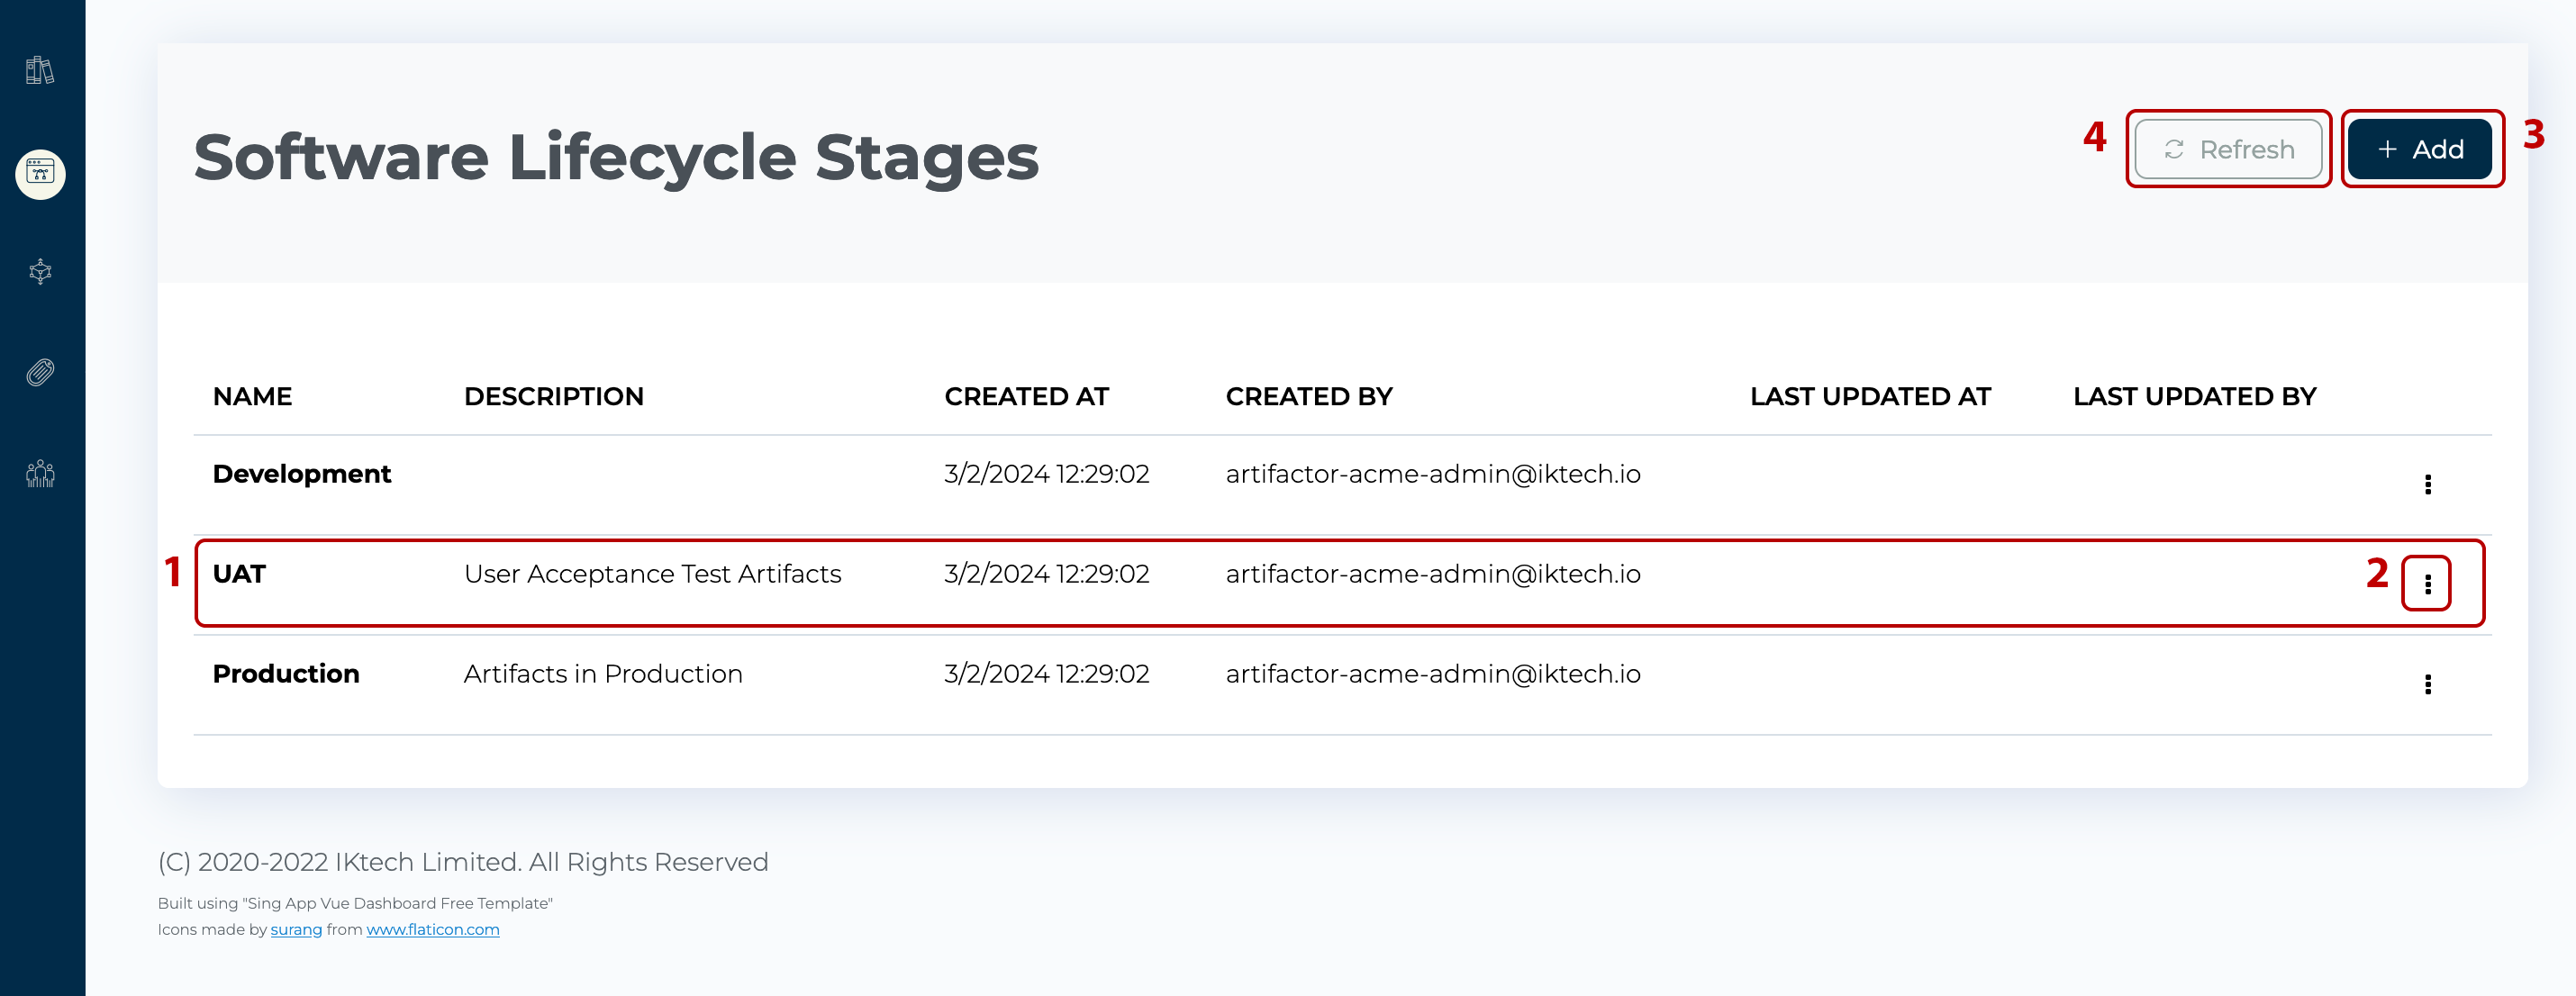Open the surang attribution link
Viewport: 2576px width, 996px height.
296,929
